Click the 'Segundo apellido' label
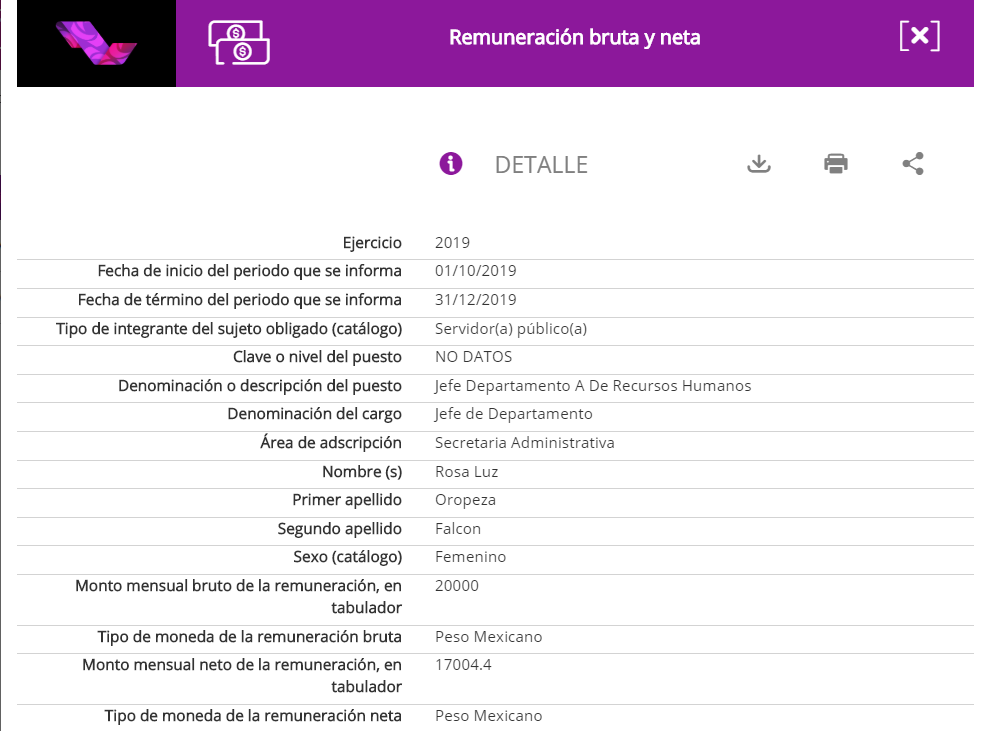This screenshot has height=731, width=988. click(339, 529)
